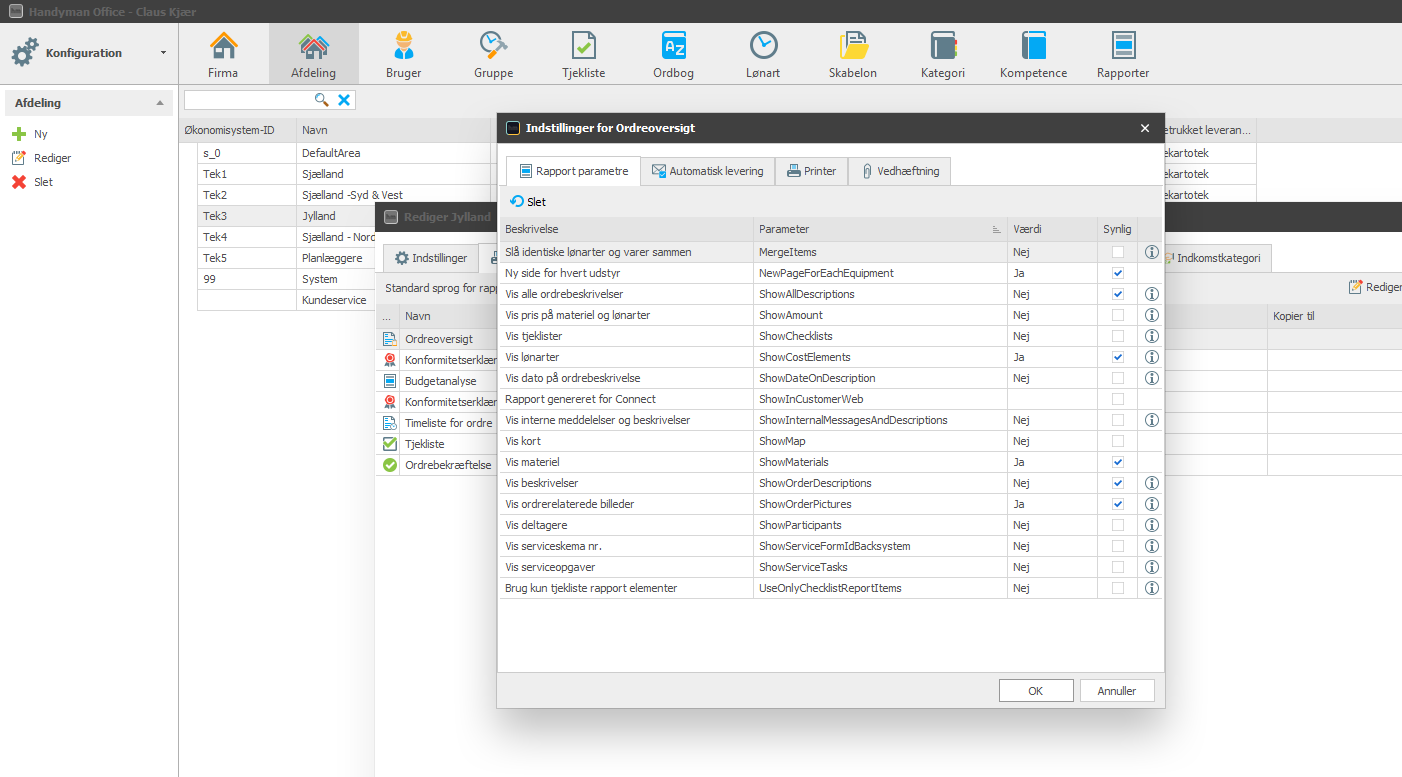Confirm settings with the OK button

(1036, 690)
